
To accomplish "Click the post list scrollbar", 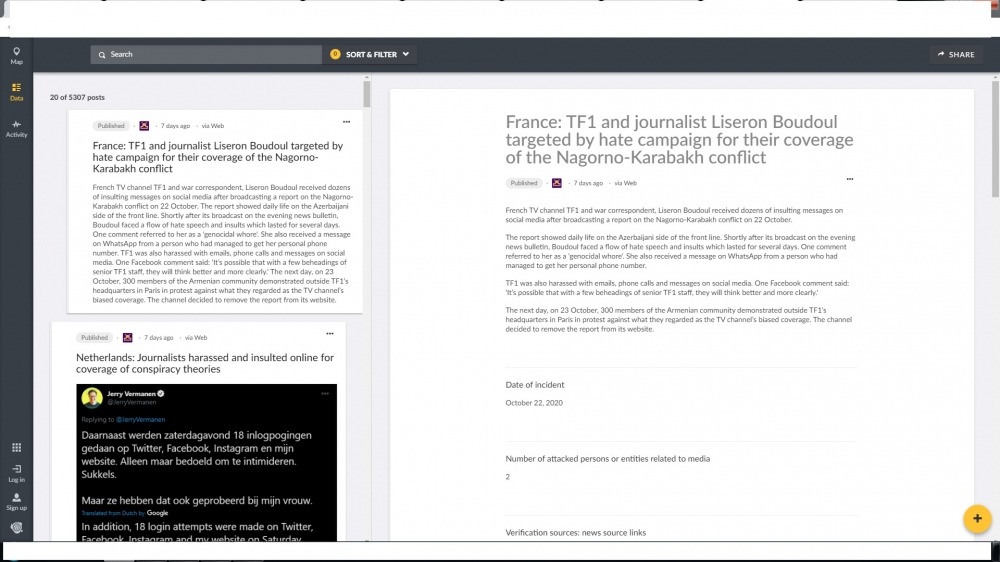I will coord(367,94).
